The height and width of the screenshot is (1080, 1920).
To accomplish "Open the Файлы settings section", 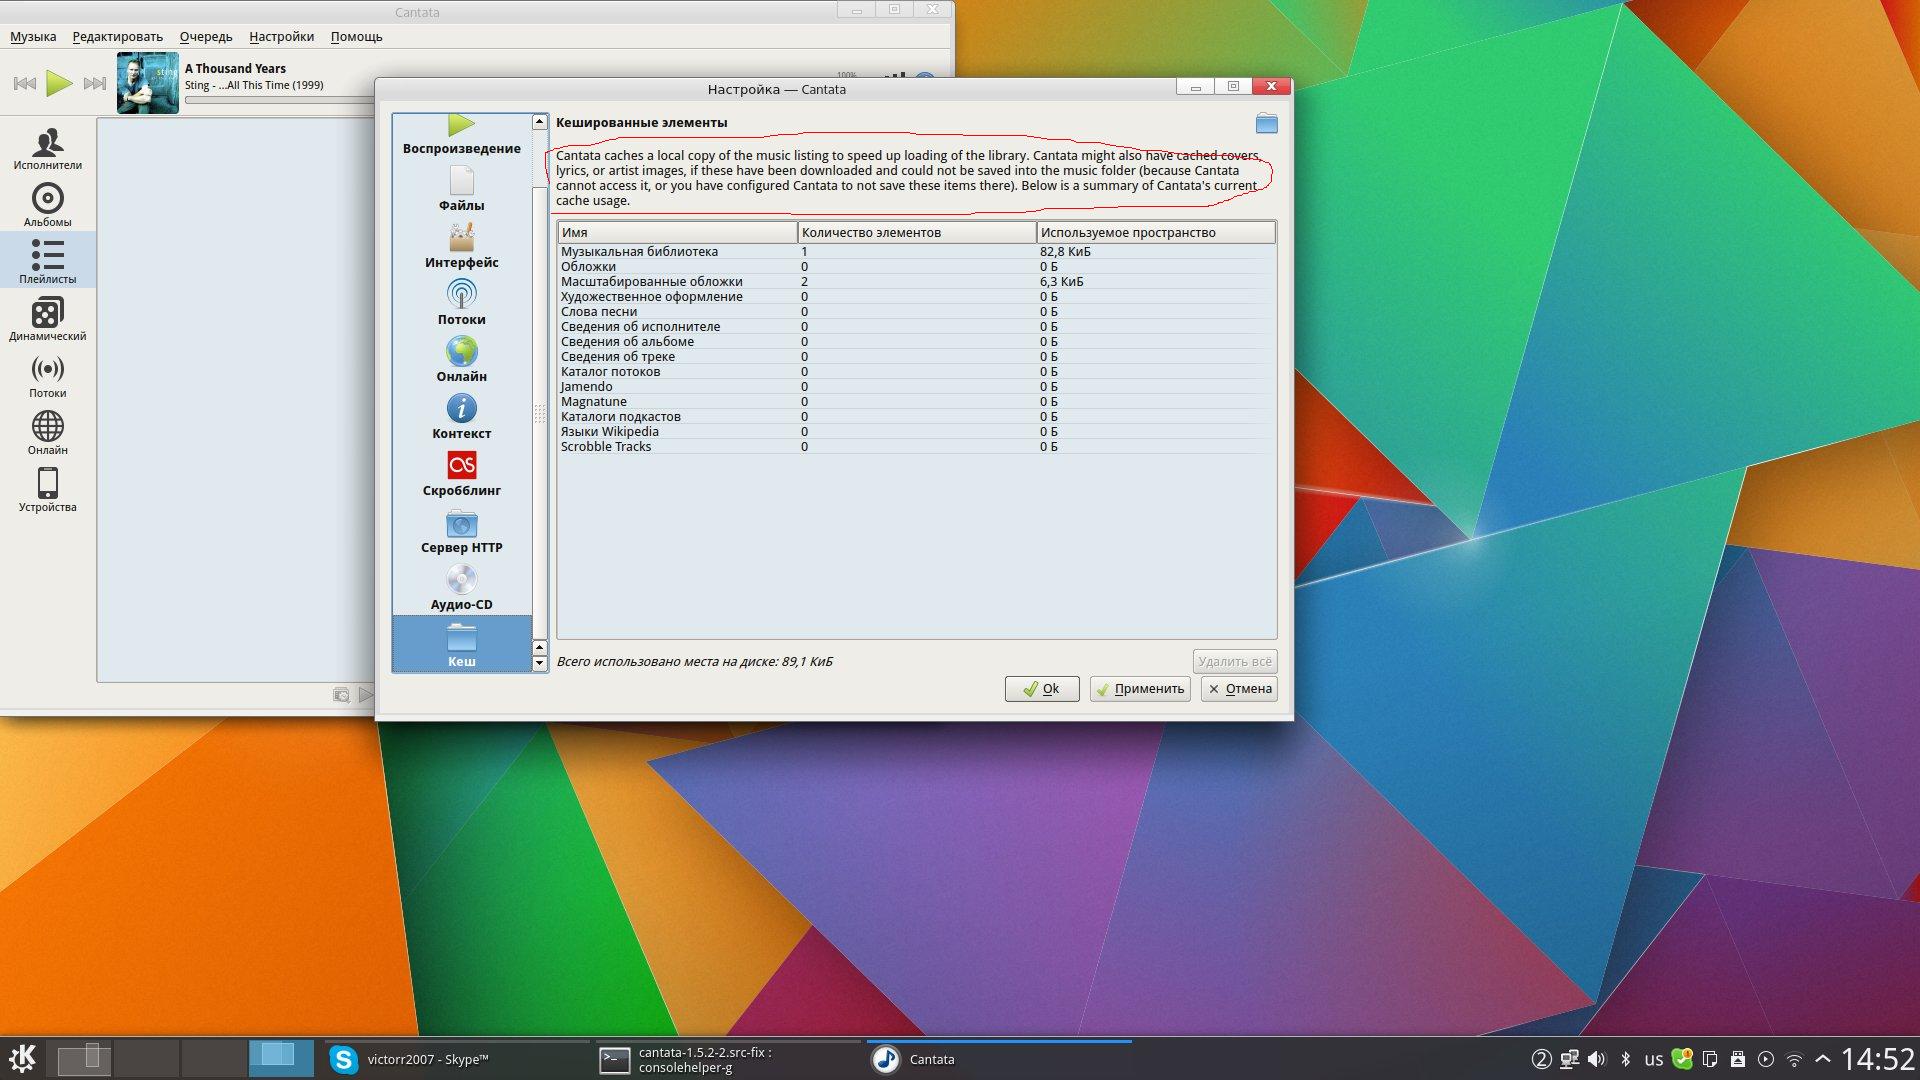I will click(461, 189).
